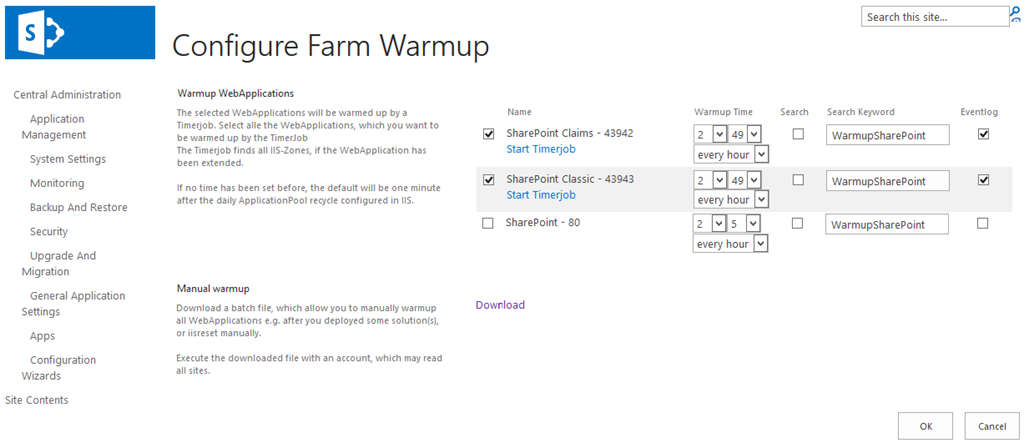Open the hour dropdown for SharePoint Claims
This screenshot has height=443, width=1024.
click(710, 135)
